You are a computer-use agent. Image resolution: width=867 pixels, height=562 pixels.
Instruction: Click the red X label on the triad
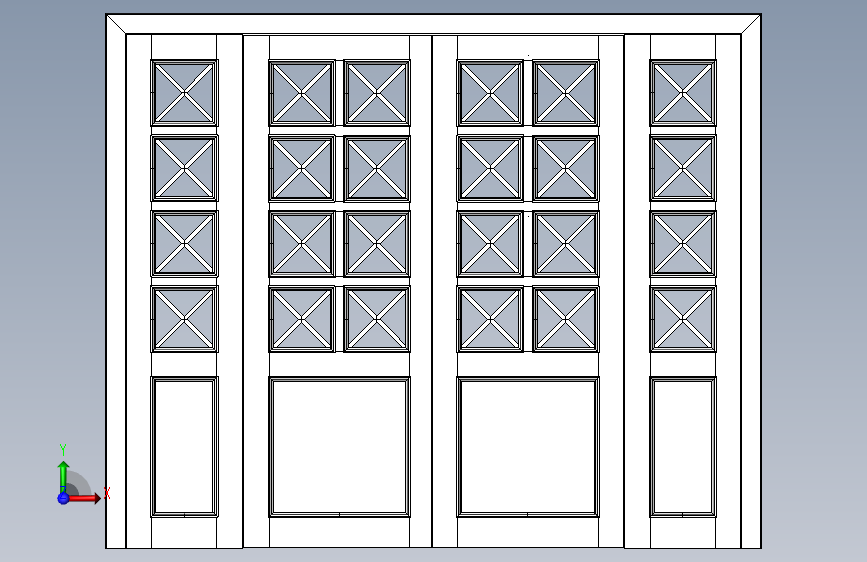[107, 493]
